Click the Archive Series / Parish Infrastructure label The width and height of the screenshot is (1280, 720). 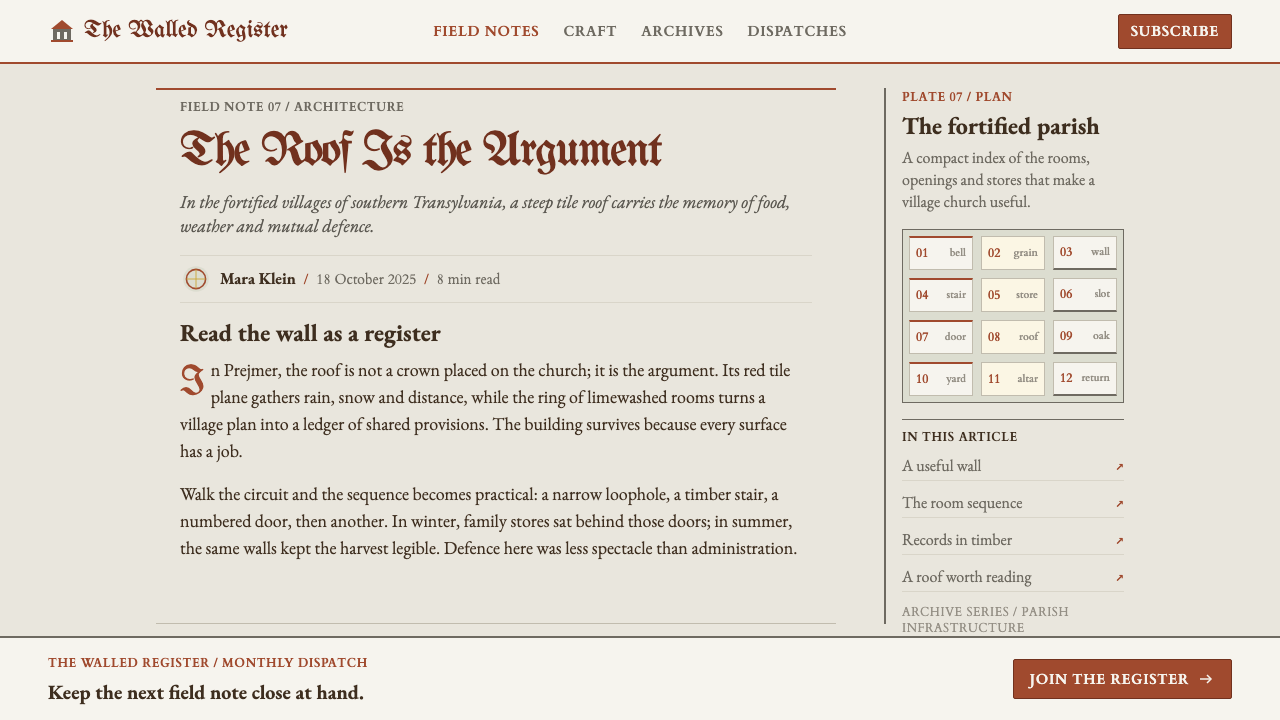point(985,619)
